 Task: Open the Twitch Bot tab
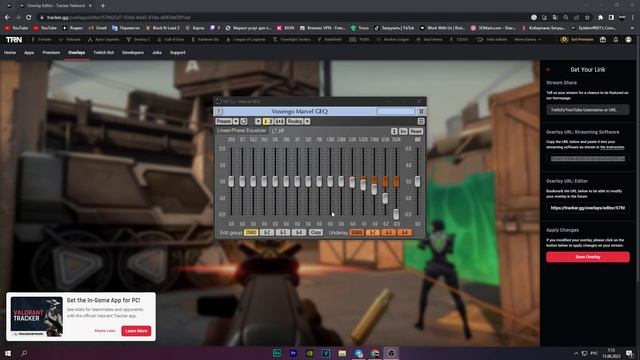[104, 53]
